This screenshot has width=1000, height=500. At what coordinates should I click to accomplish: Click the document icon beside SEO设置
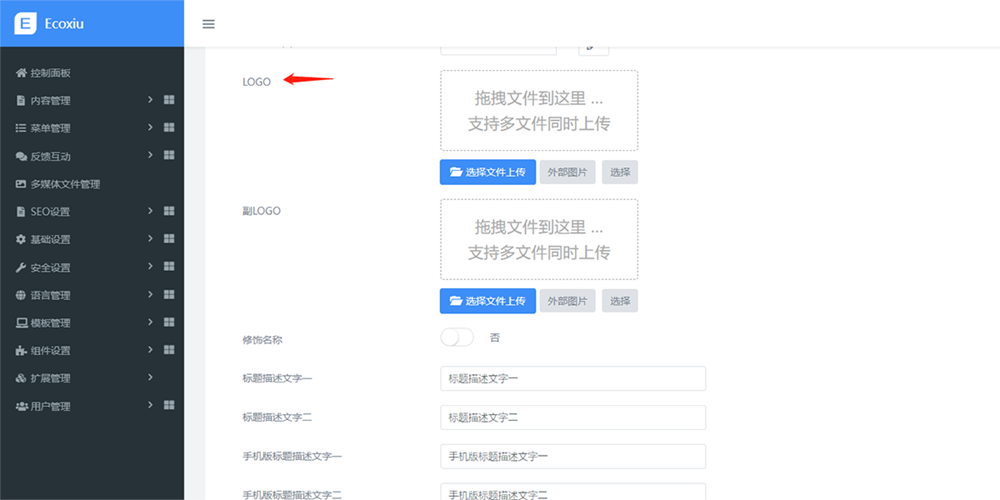click(x=21, y=211)
